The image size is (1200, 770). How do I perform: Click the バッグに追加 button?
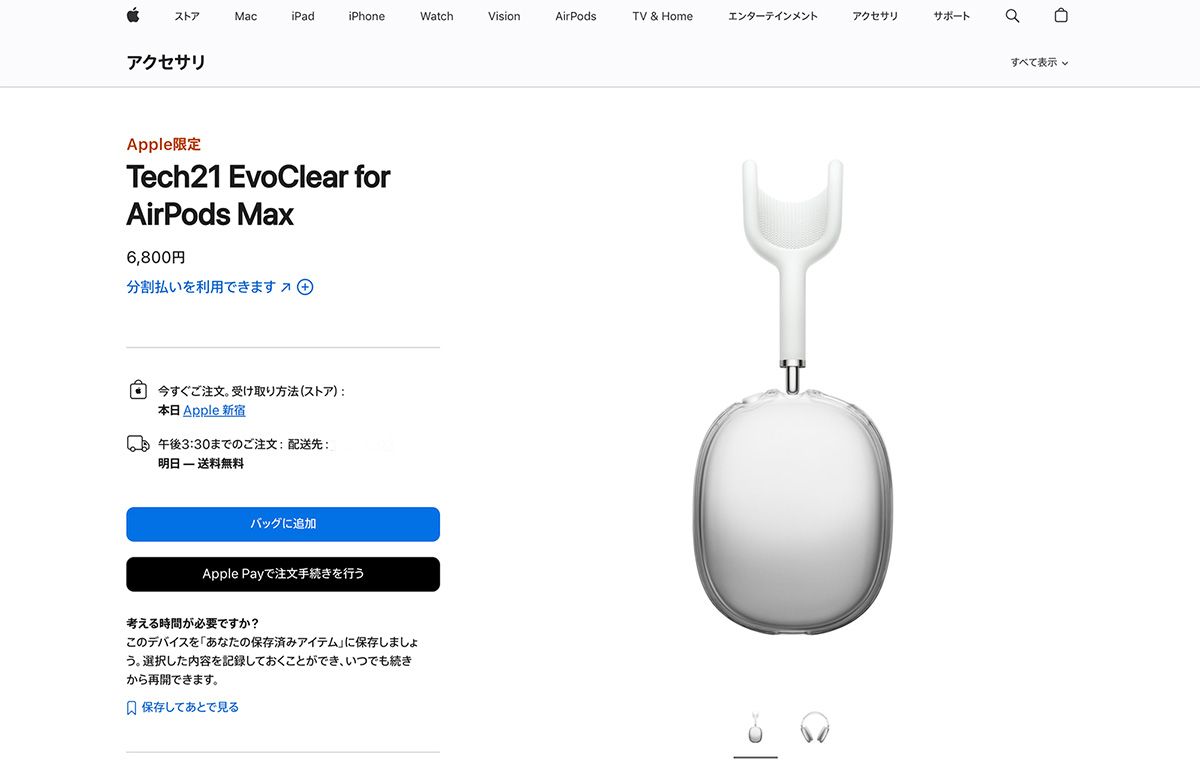click(x=282, y=524)
